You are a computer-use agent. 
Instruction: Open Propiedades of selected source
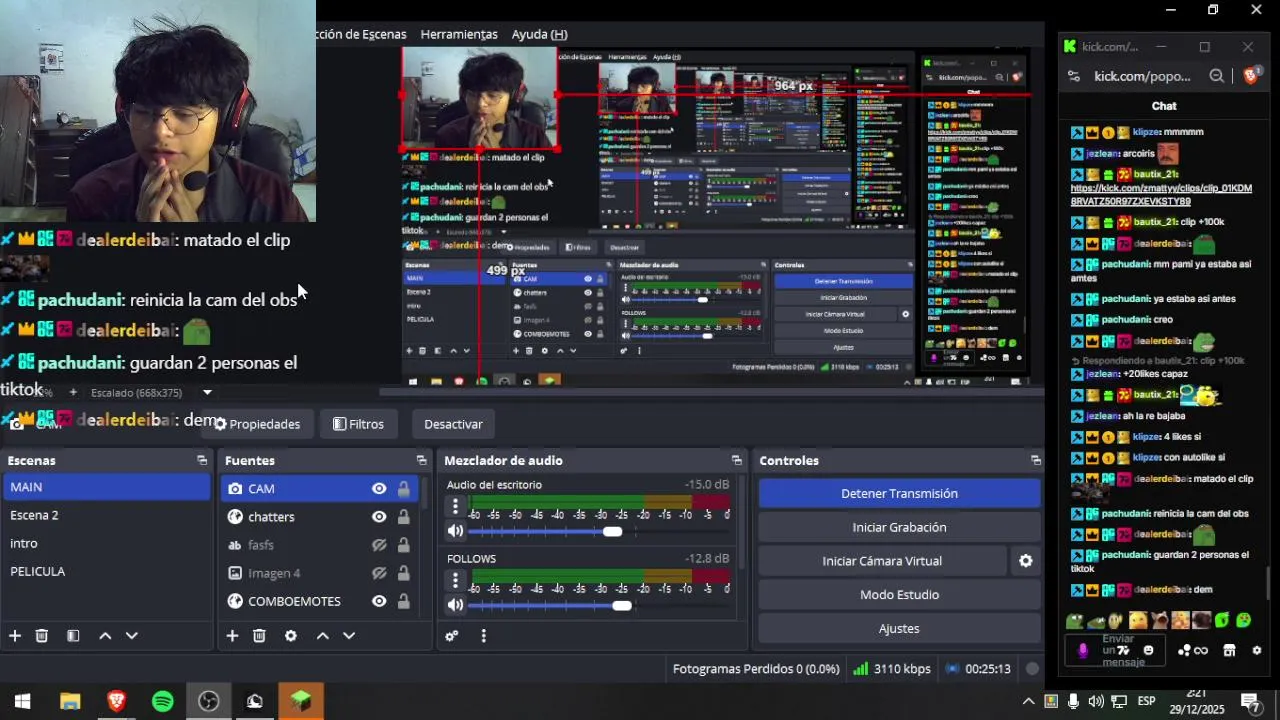pos(256,424)
